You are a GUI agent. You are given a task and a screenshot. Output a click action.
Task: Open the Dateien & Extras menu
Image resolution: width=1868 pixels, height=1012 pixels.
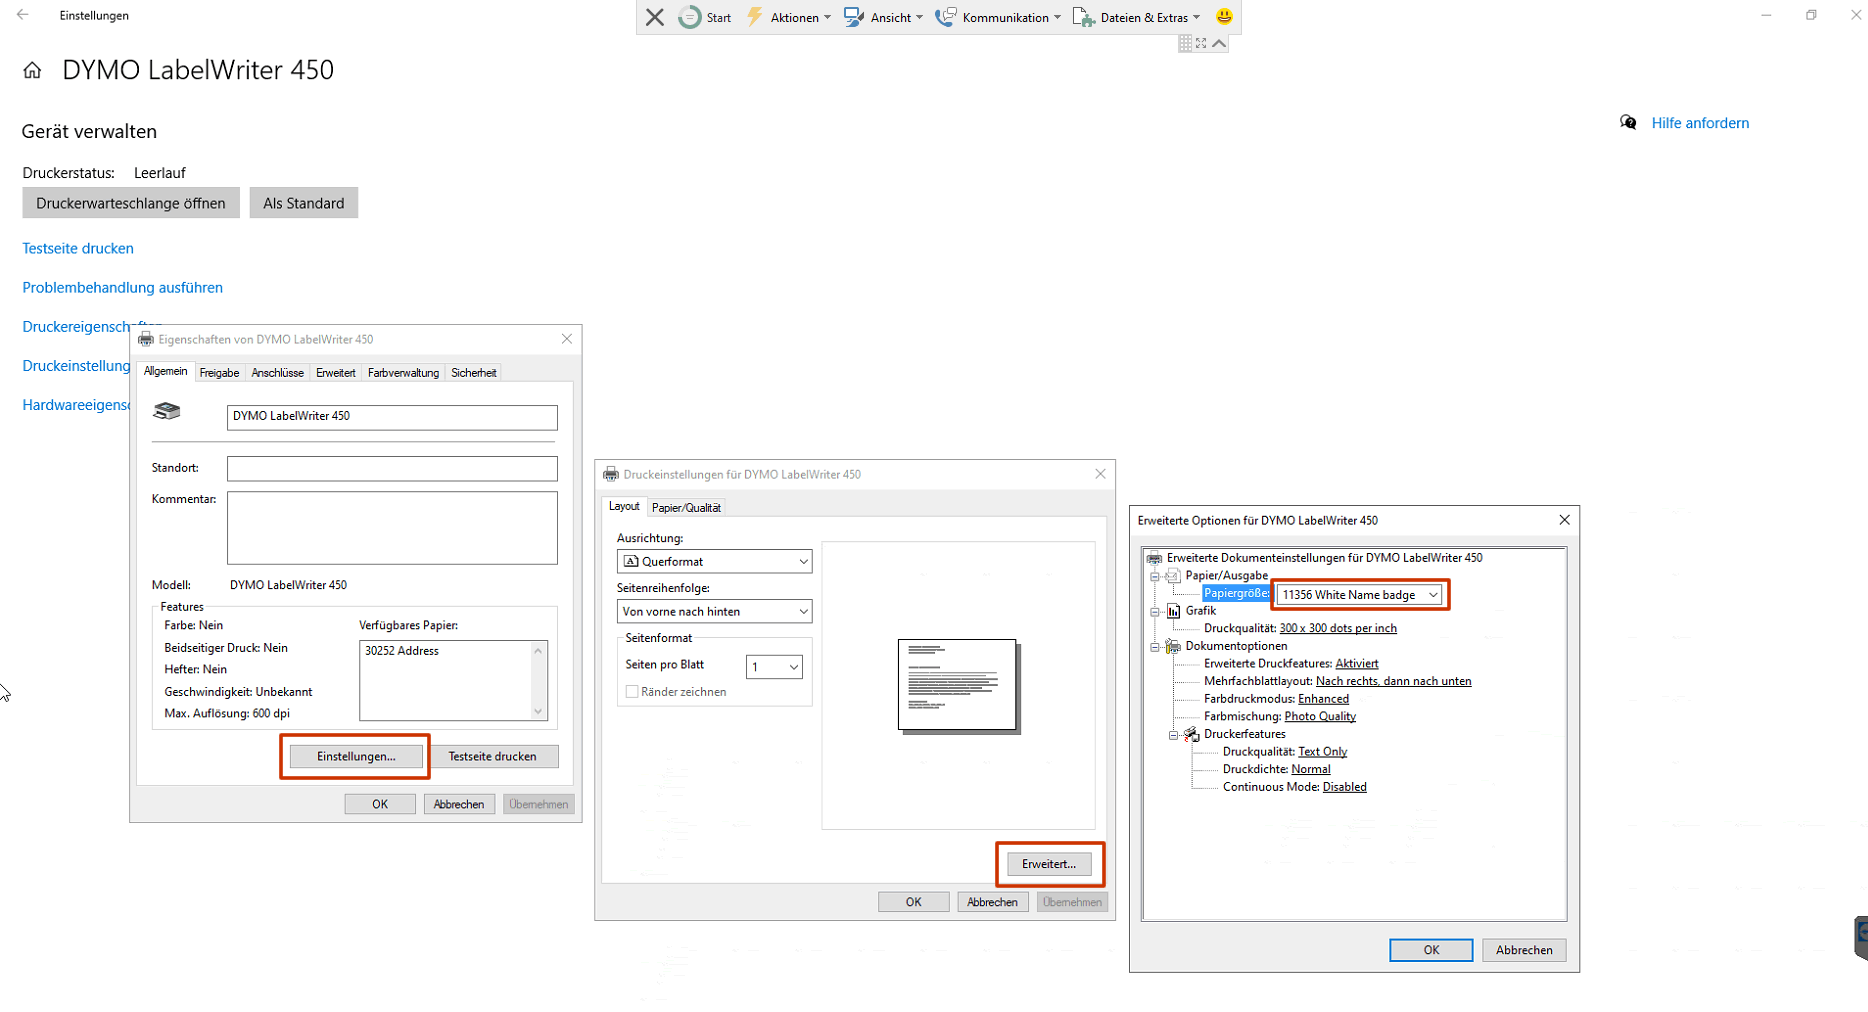click(x=1136, y=17)
